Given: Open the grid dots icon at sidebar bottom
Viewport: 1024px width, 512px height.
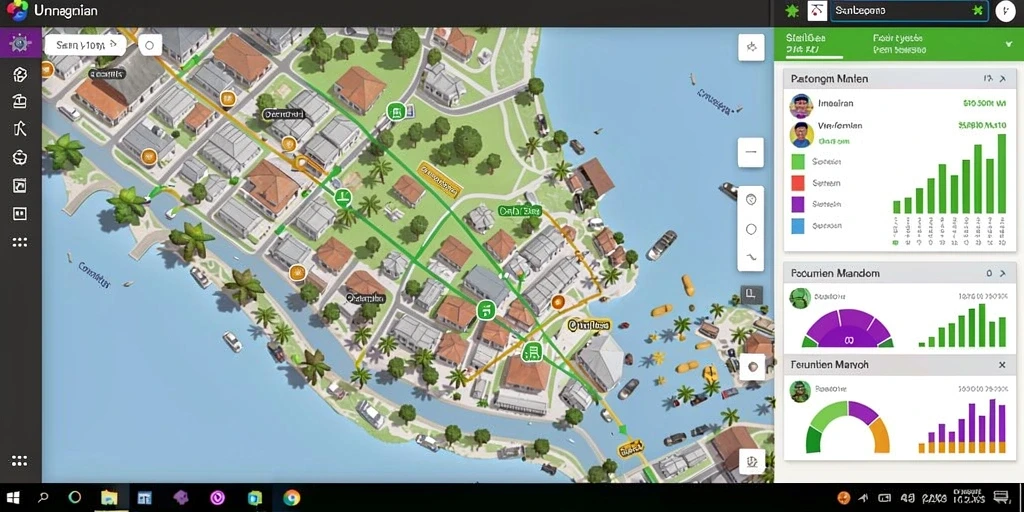Looking at the screenshot, I should [20, 460].
